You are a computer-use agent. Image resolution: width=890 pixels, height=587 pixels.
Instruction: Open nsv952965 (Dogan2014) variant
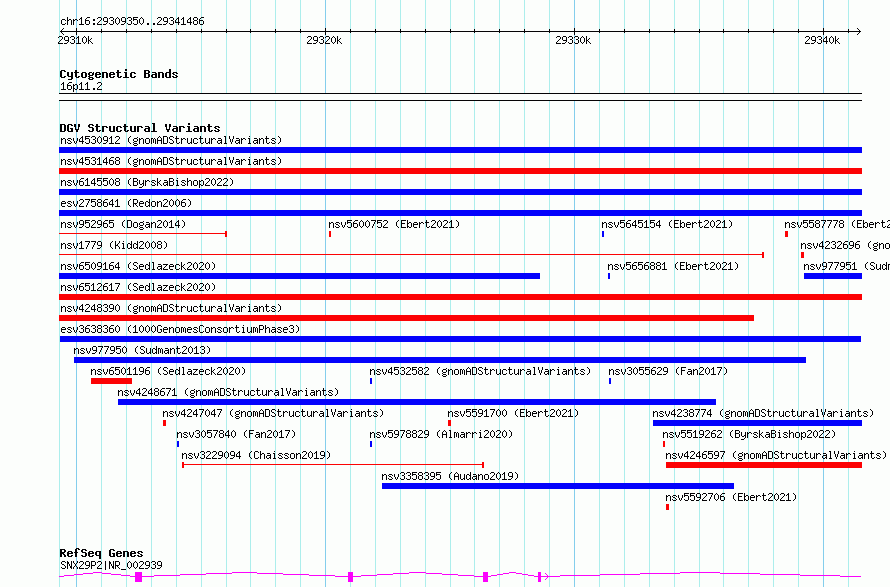point(123,224)
